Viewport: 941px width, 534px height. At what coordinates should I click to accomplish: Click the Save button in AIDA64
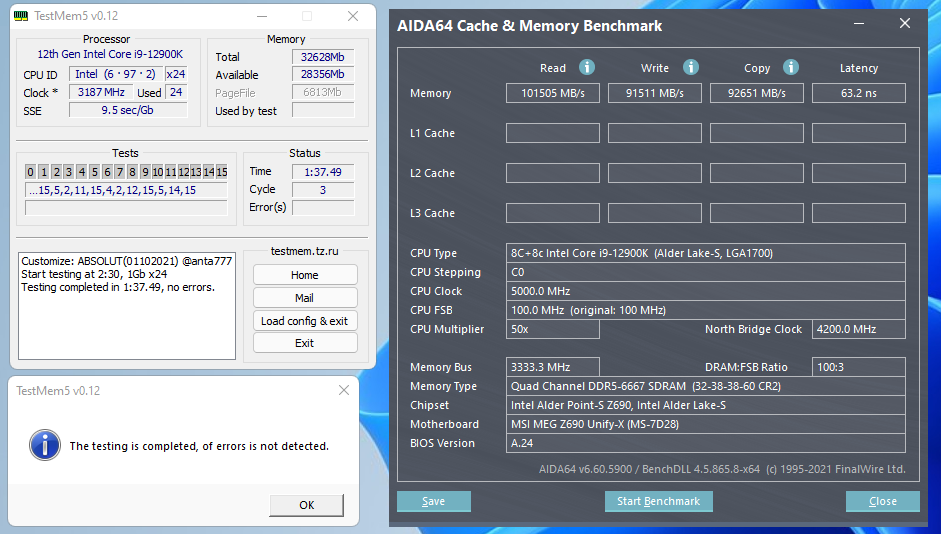pos(434,501)
